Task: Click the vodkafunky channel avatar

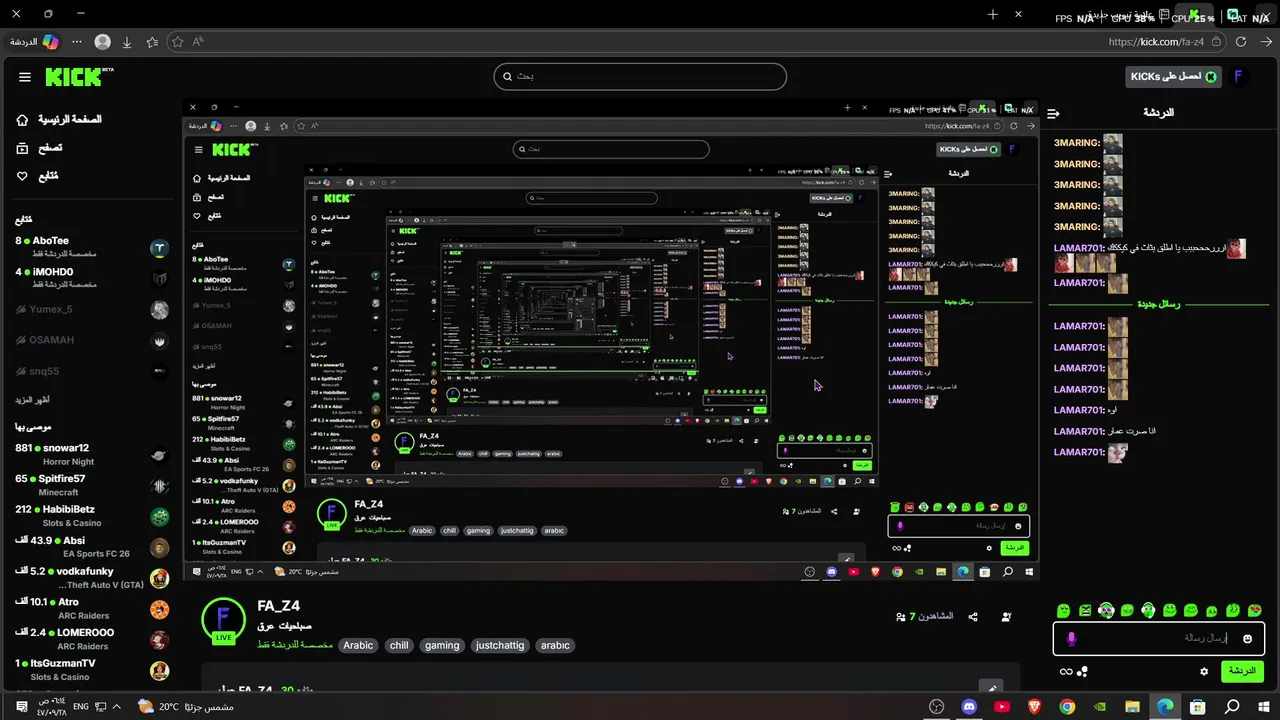Action: pos(159,578)
